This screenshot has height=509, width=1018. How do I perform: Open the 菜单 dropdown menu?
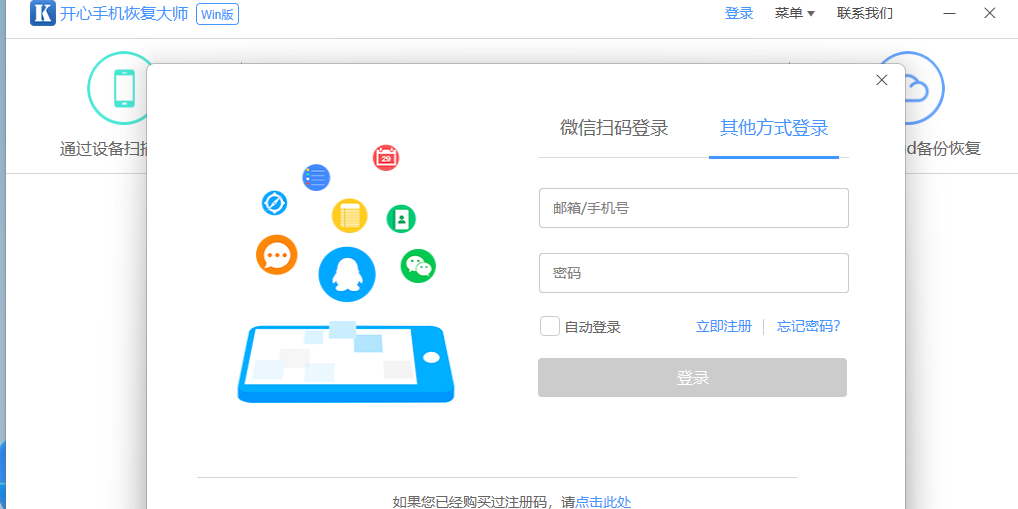click(794, 14)
